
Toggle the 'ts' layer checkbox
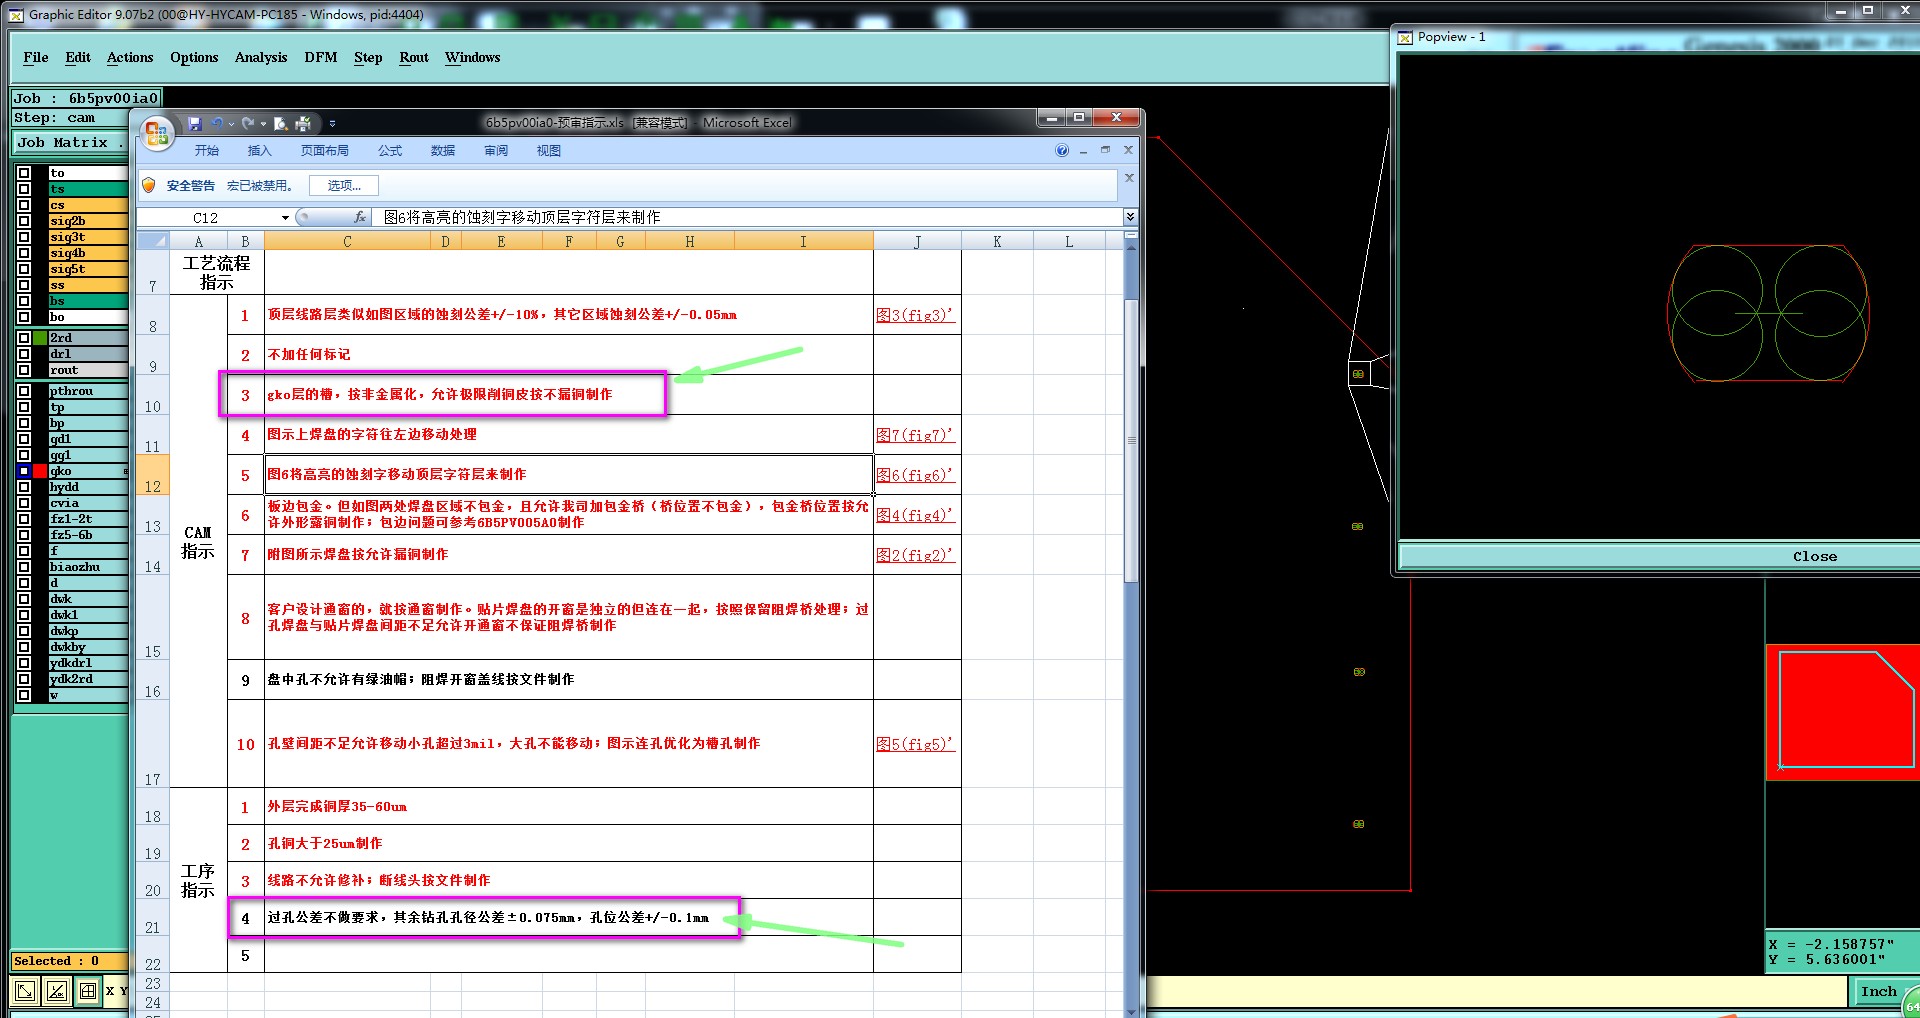[24, 189]
